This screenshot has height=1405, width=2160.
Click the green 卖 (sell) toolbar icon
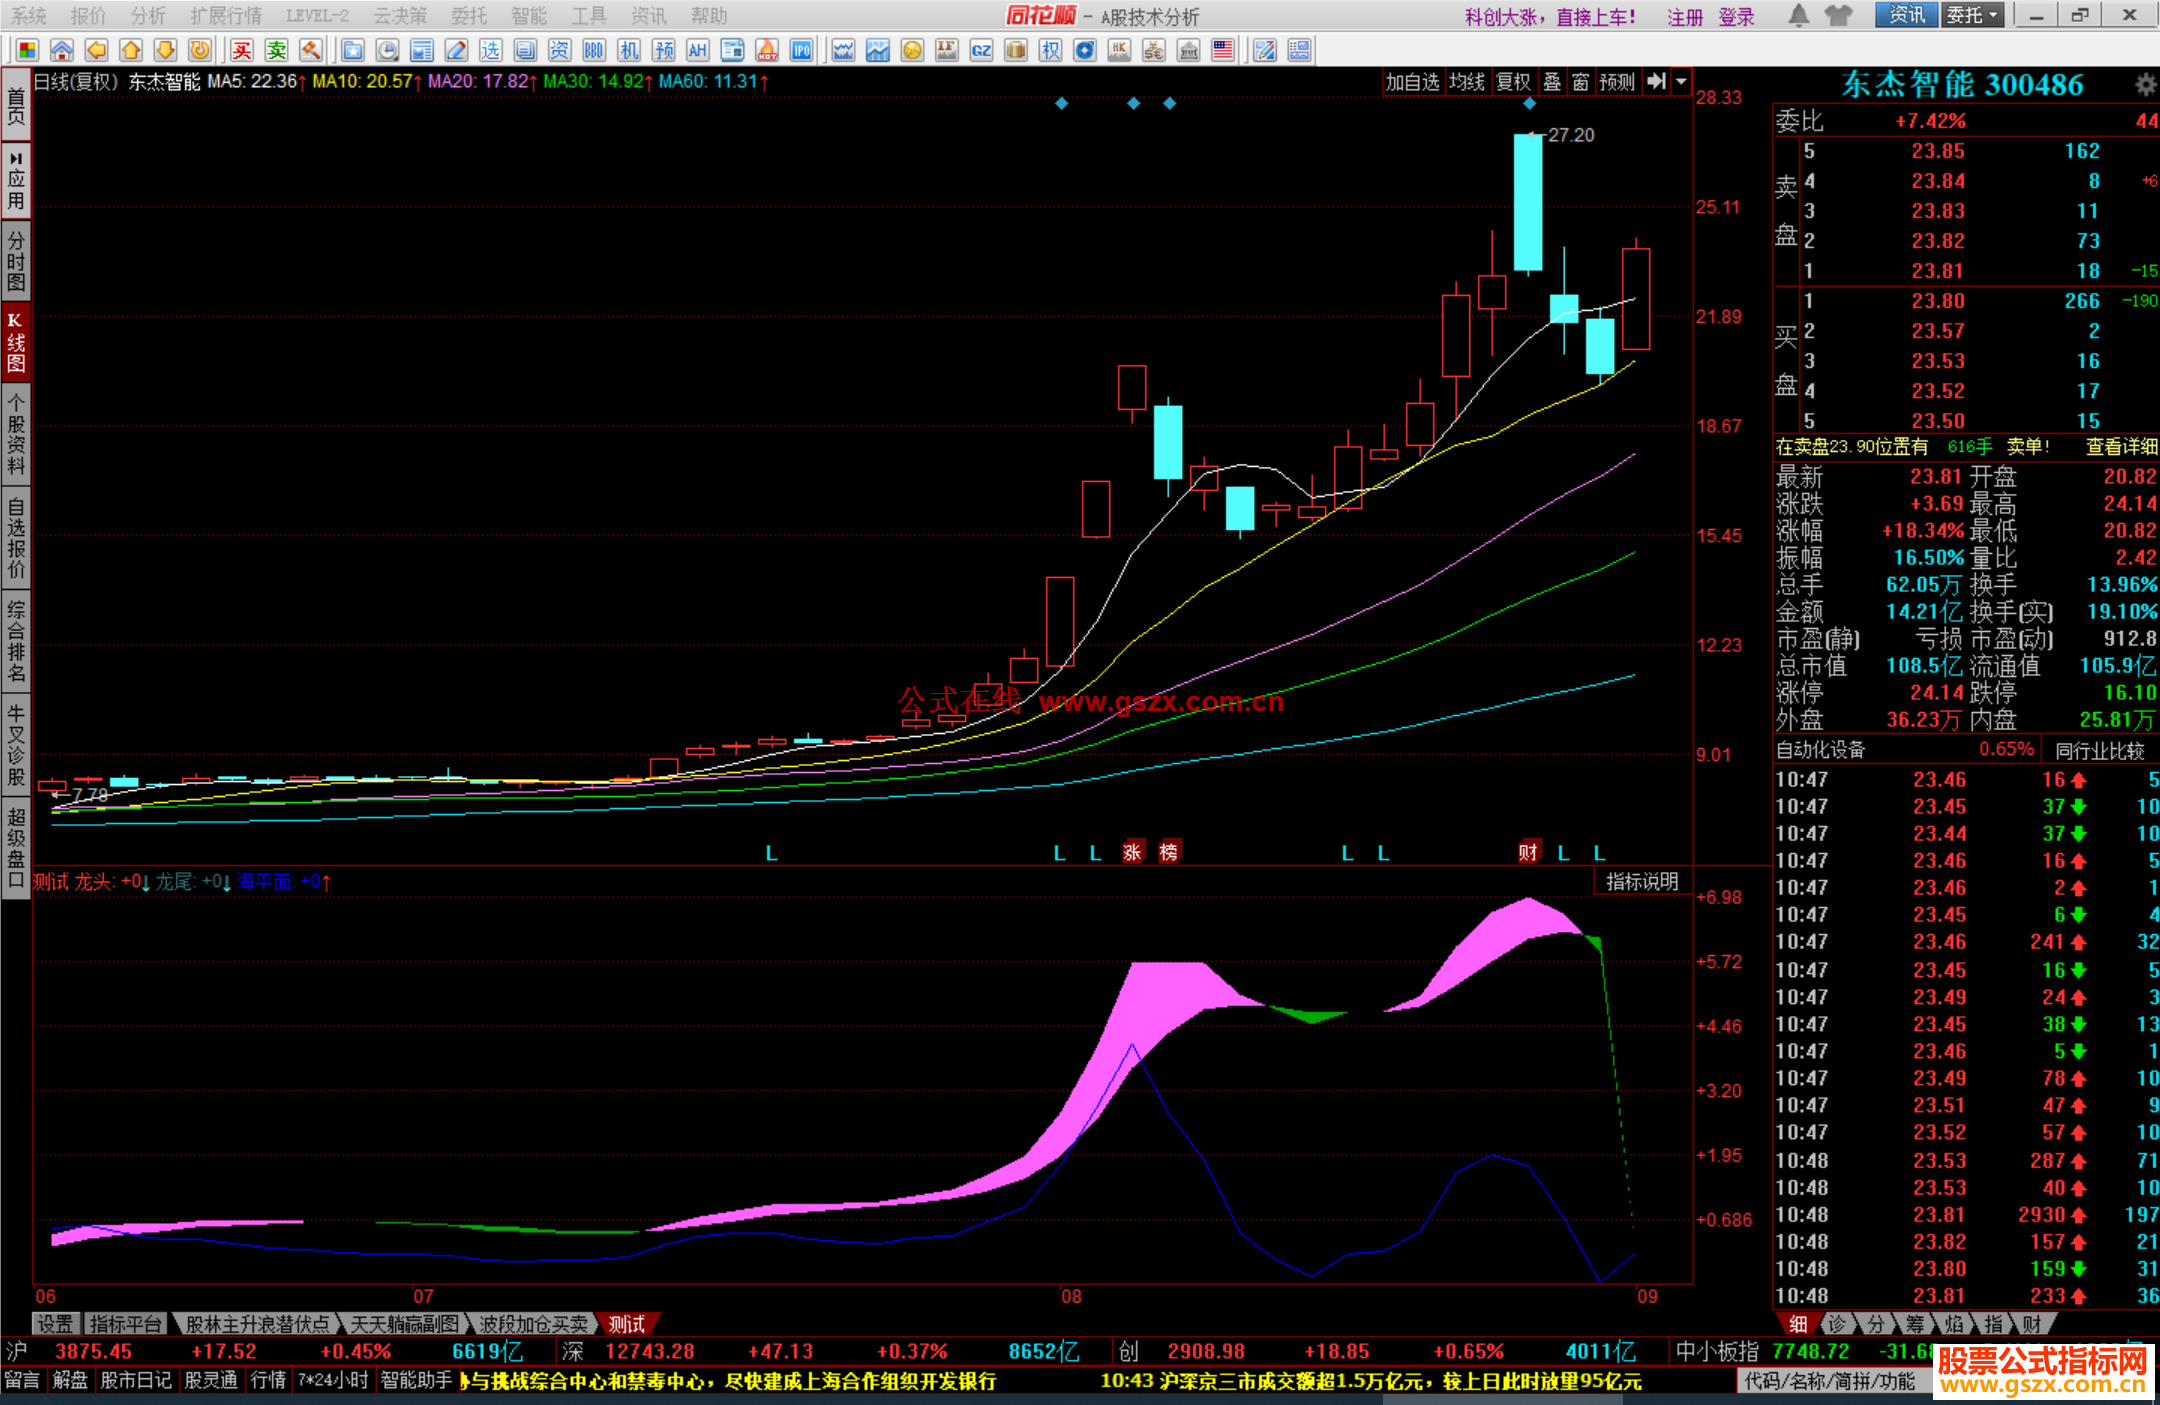click(x=276, y=51)
